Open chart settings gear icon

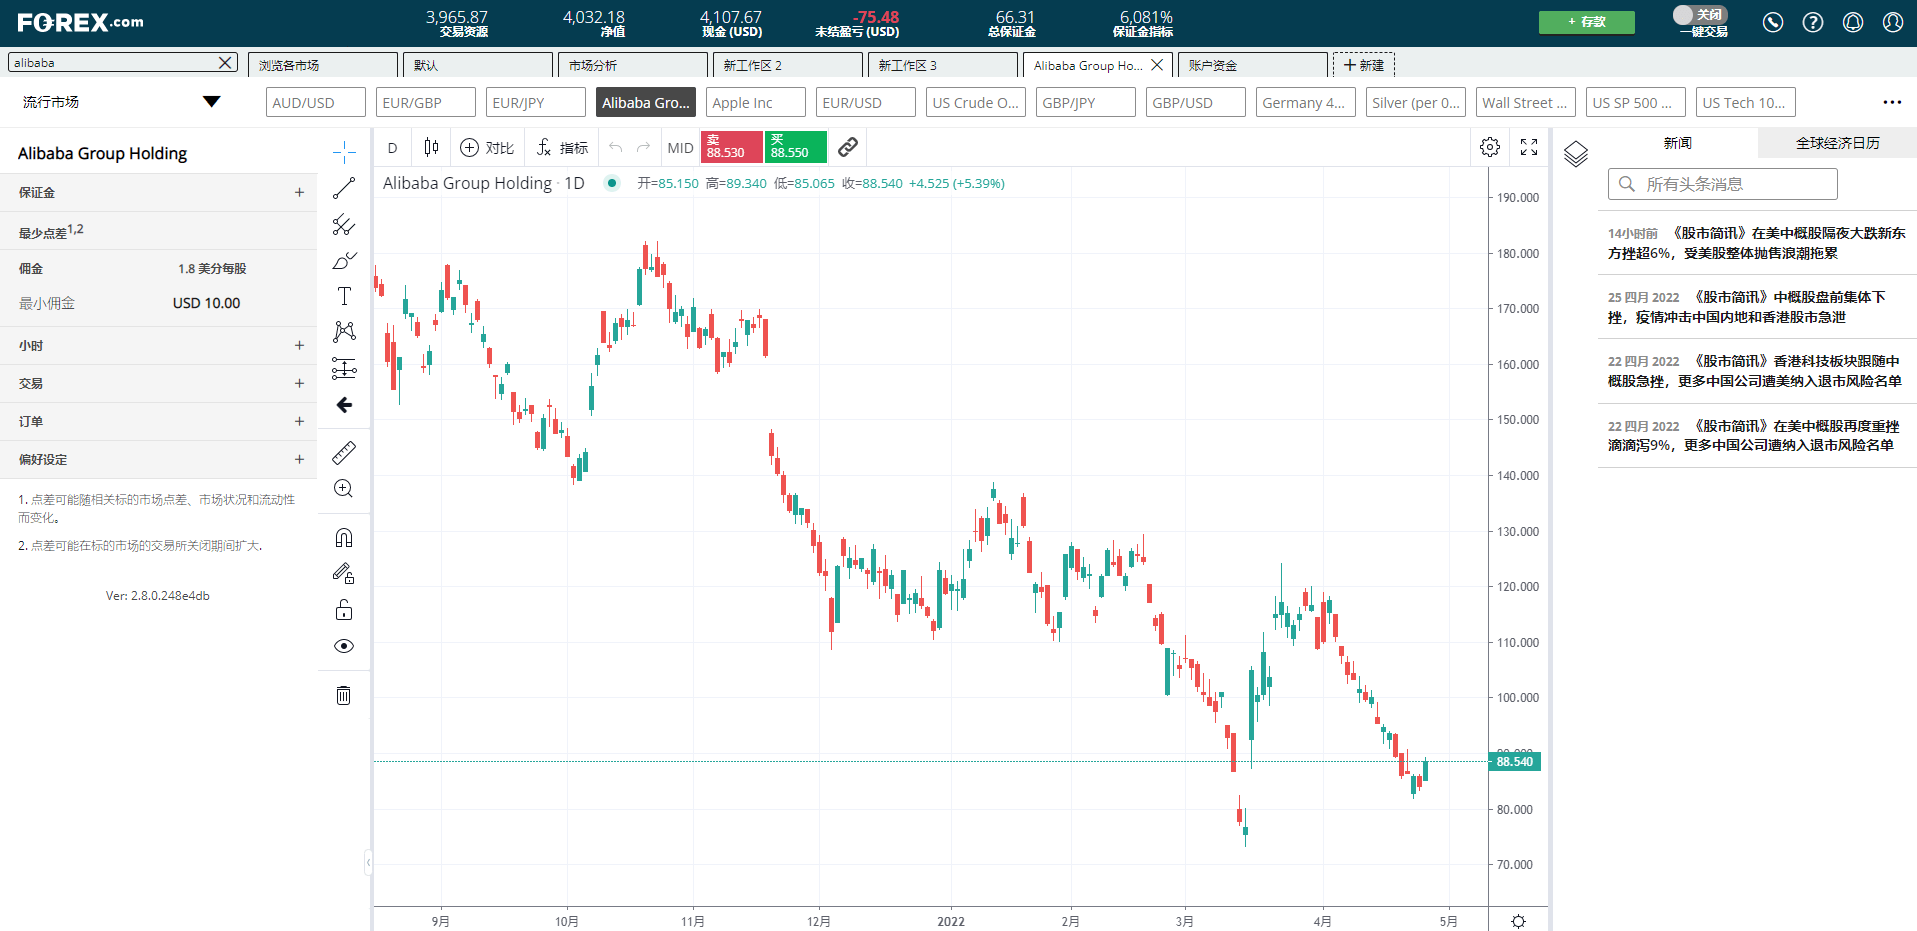click(x=1490, y=148)
